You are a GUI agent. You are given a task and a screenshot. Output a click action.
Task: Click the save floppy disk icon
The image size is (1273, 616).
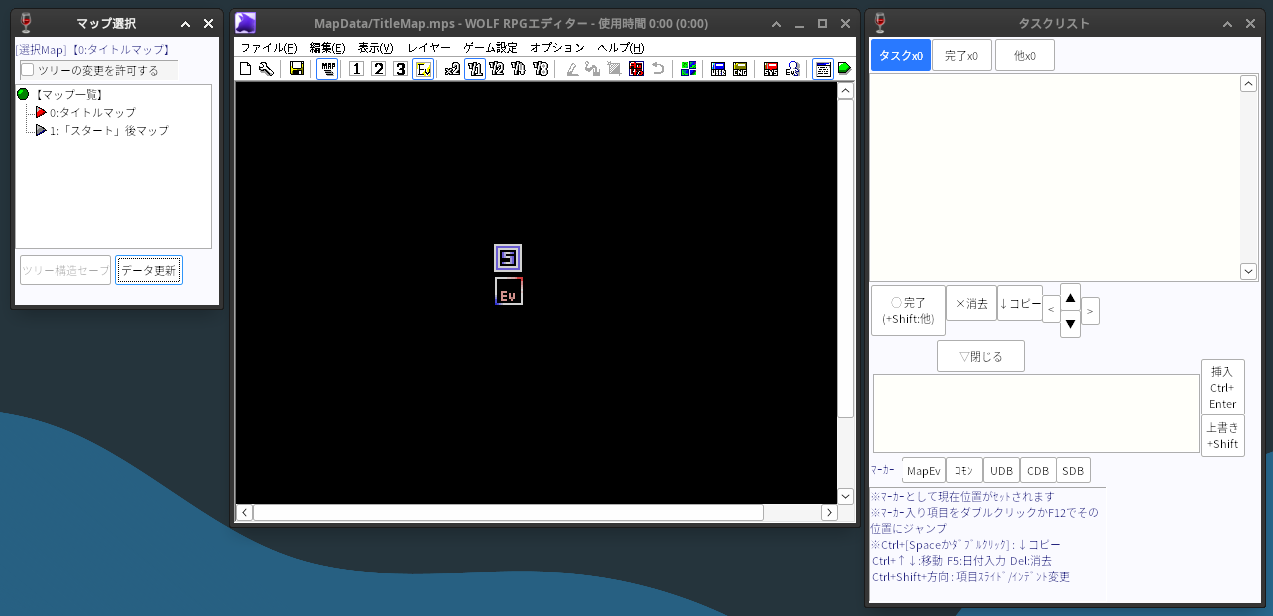point(297,69)
